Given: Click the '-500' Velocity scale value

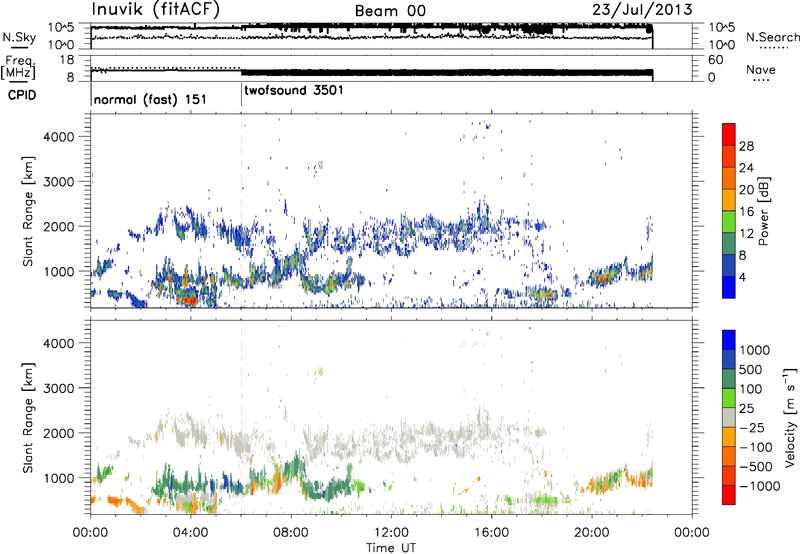Looking at the screenshot, I should pos(756,467).
